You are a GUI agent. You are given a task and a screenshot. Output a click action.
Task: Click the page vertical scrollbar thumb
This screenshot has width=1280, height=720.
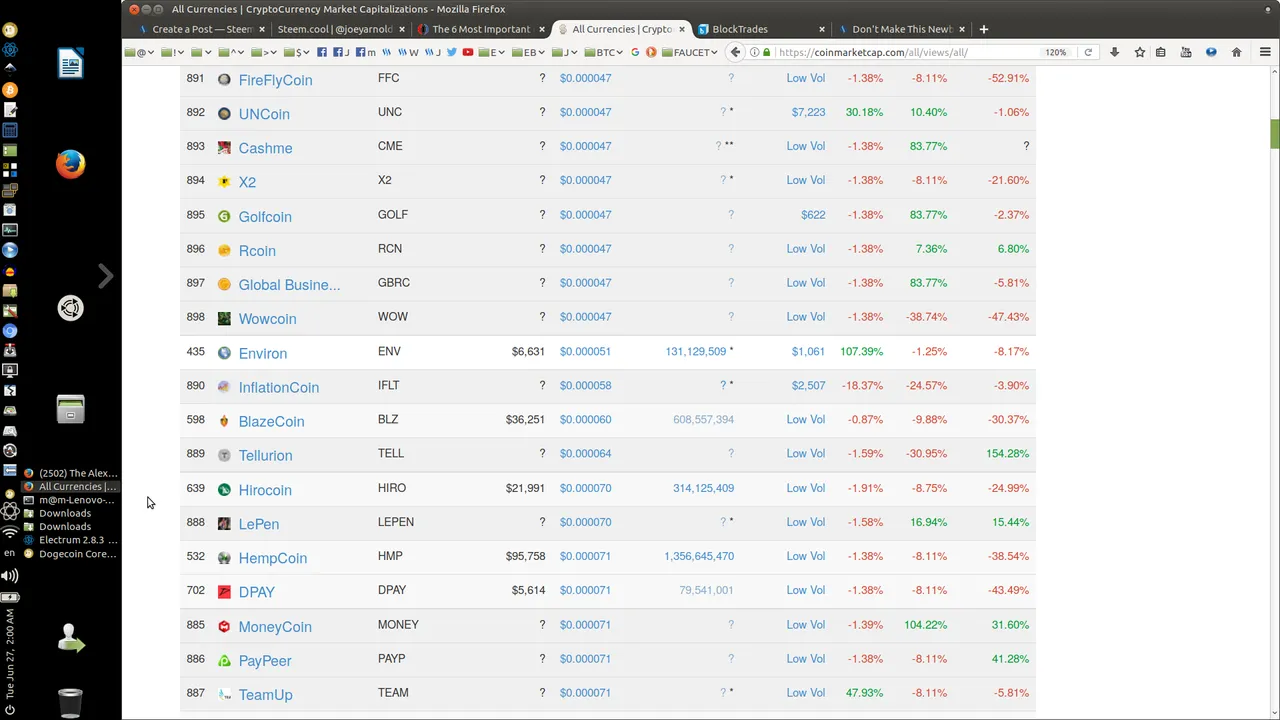point(1275,133)
